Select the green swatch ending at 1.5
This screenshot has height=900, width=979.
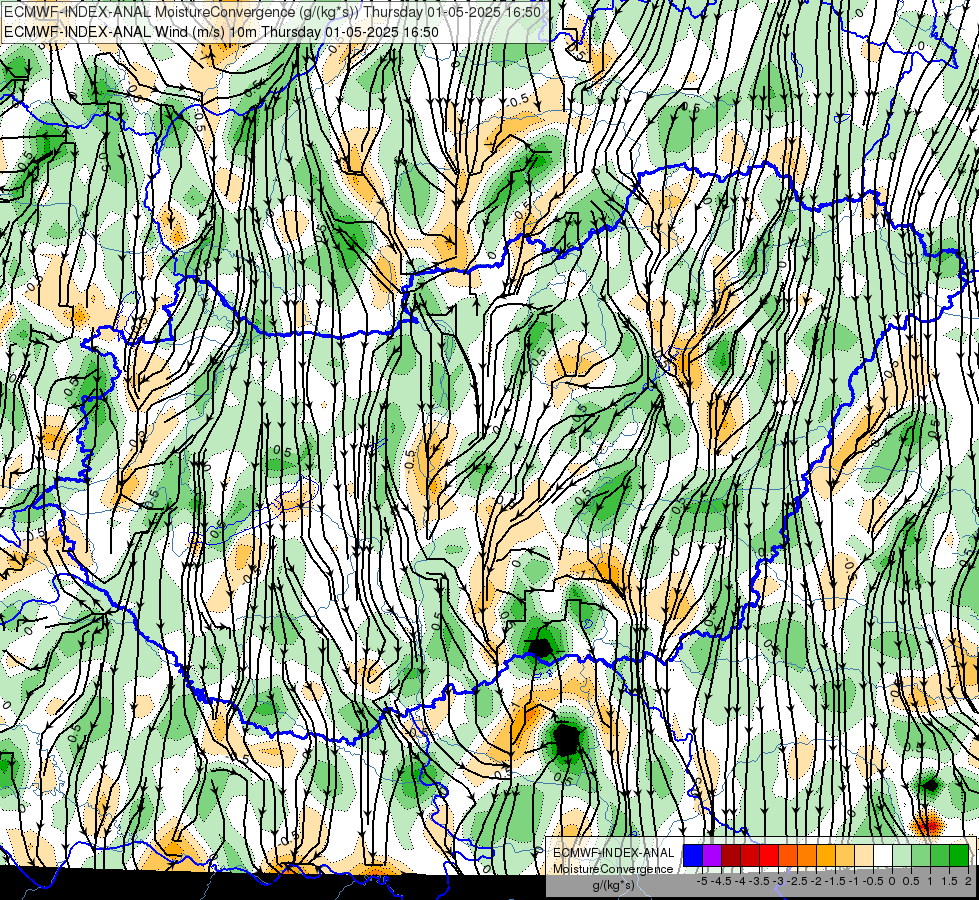(940, 855)
